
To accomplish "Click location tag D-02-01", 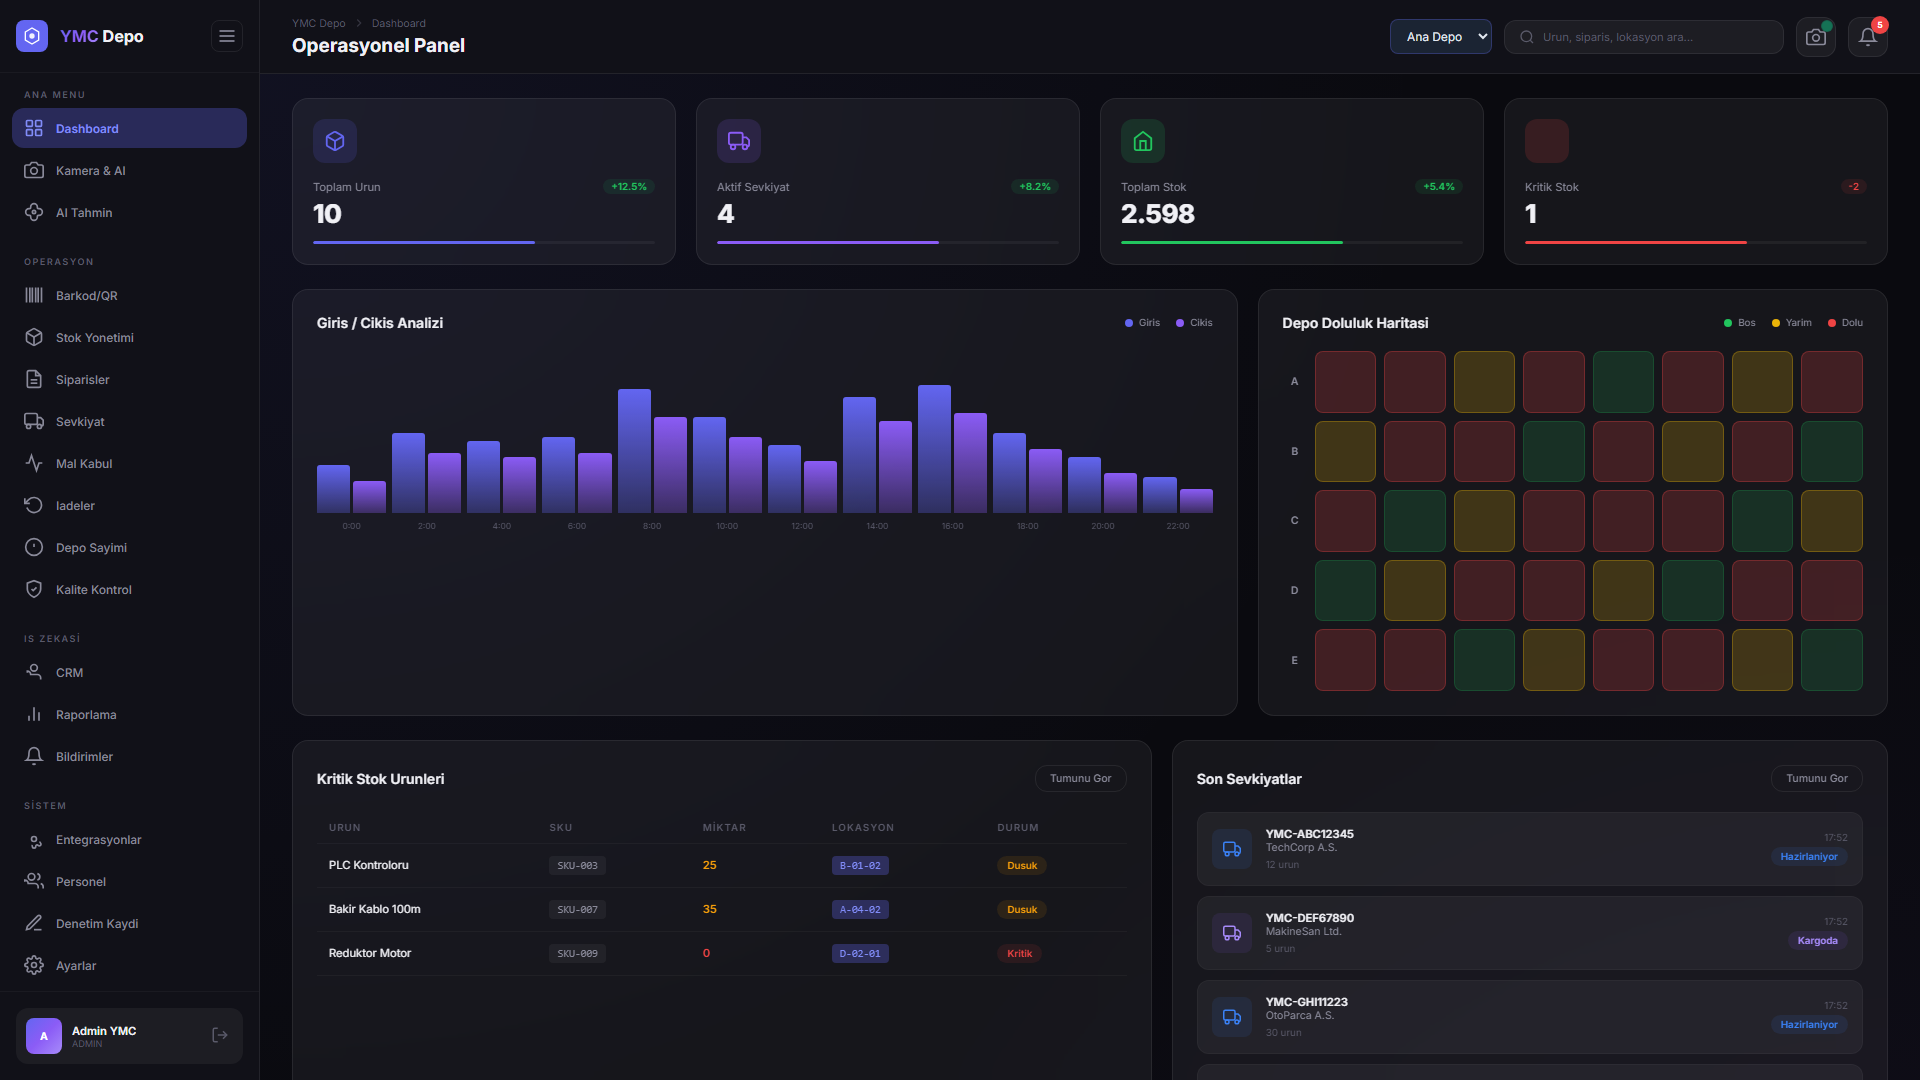I will [x=860, y=954].
